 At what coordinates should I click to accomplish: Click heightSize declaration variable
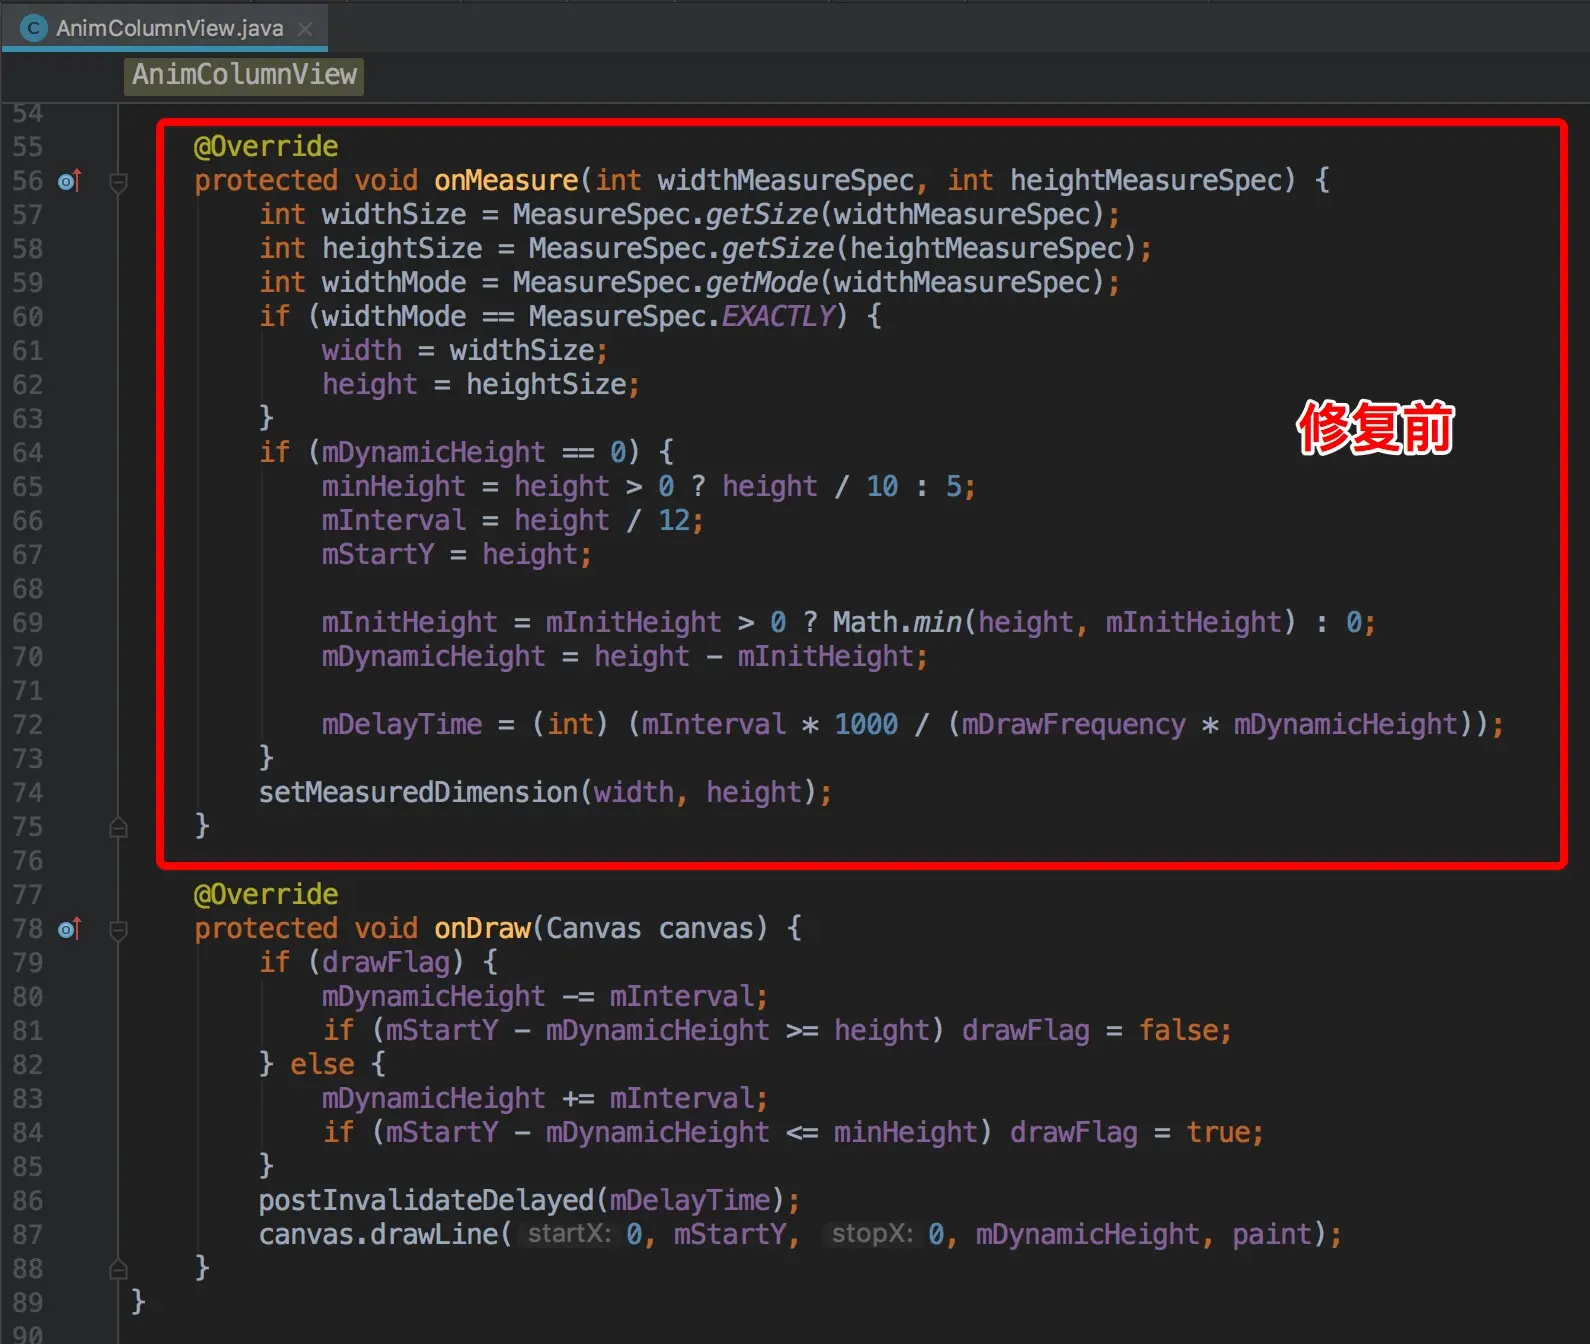click(x=402, y=249)
